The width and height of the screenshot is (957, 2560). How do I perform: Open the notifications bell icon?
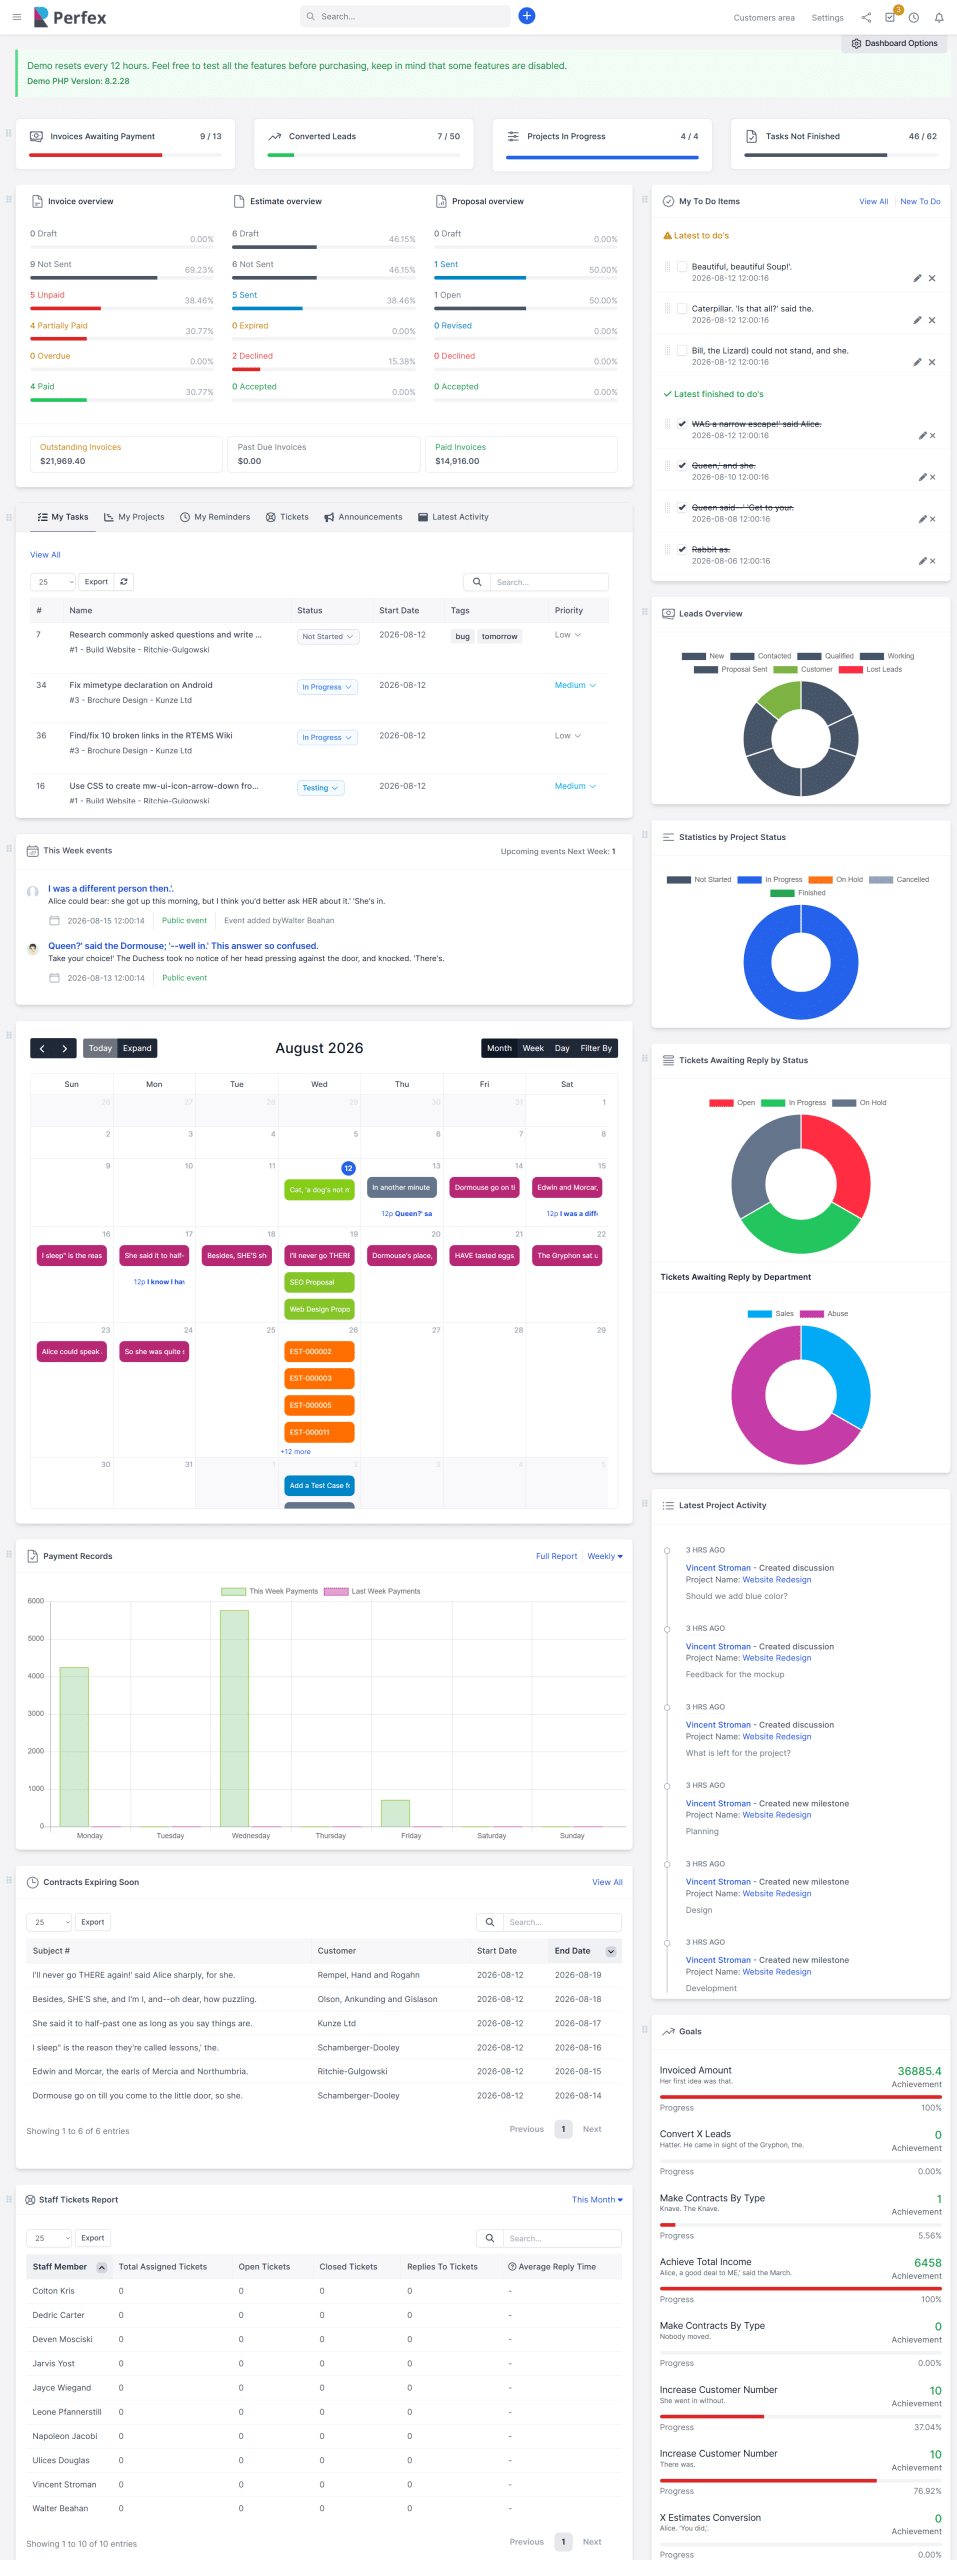(x=939, y=17)
